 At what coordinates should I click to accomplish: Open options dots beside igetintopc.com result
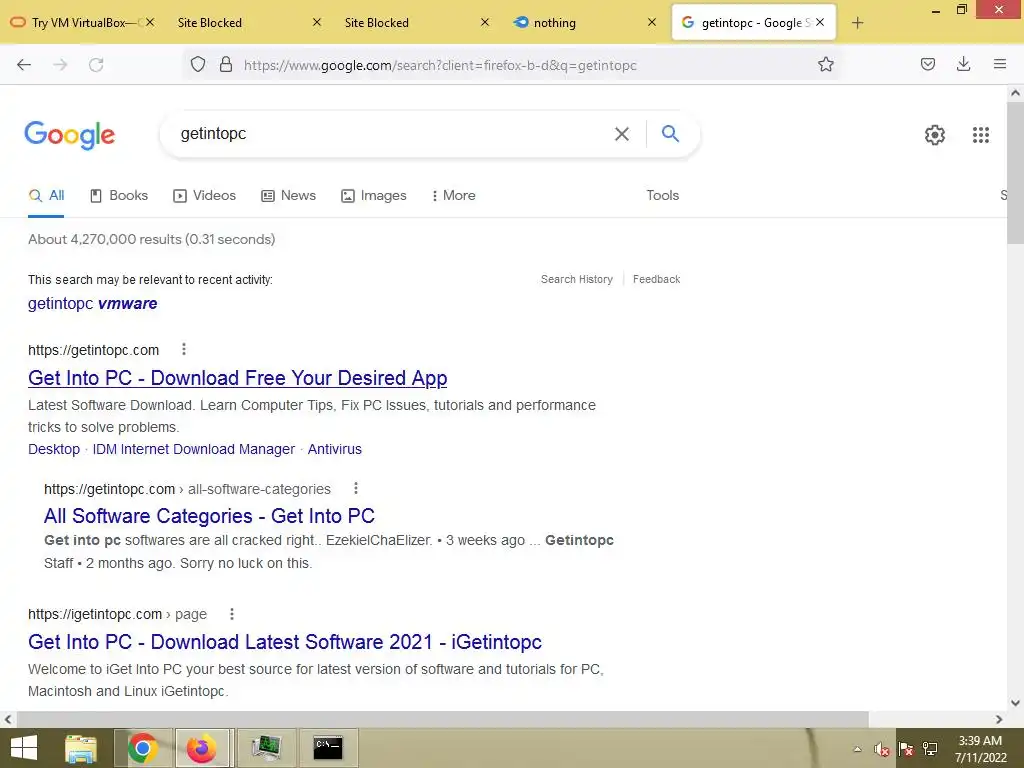tap(232, 614)
